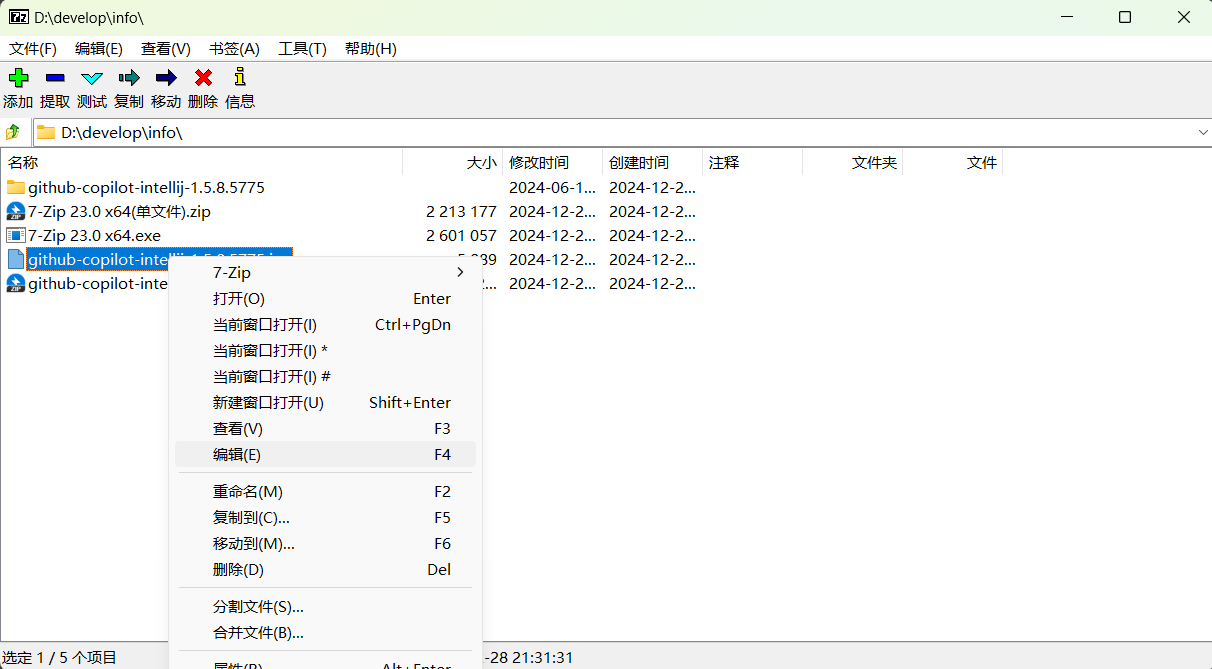Image resolution: width=1212 pixels, height=669 pixels.
Task: Click modified date 2024-06-1... of folder row
Action: (552, 187)
